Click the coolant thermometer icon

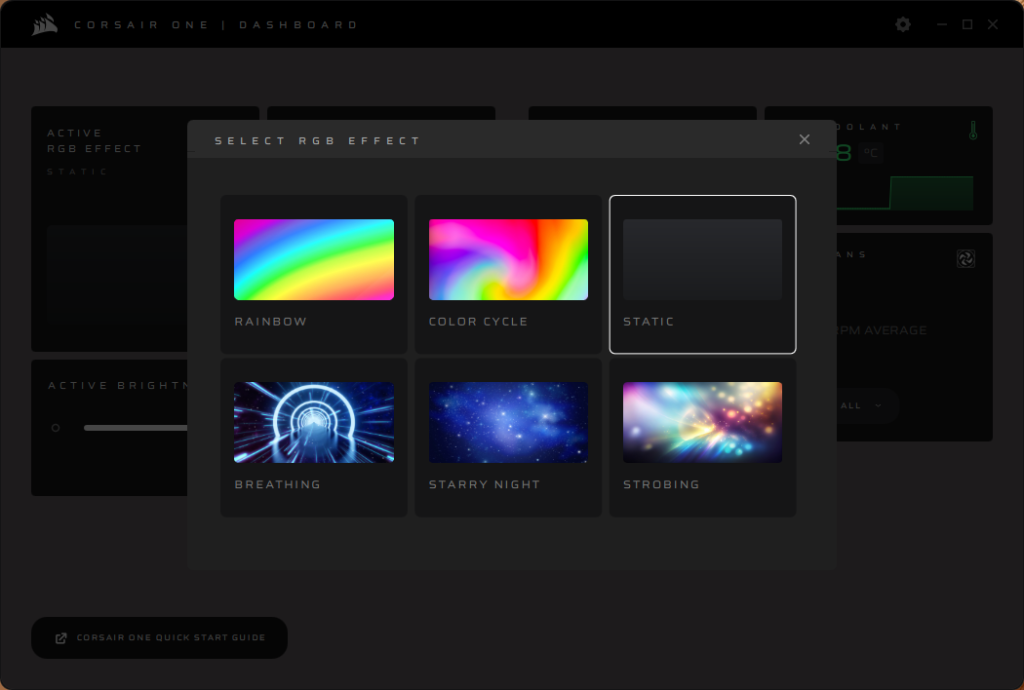click(x=973, y=131)
